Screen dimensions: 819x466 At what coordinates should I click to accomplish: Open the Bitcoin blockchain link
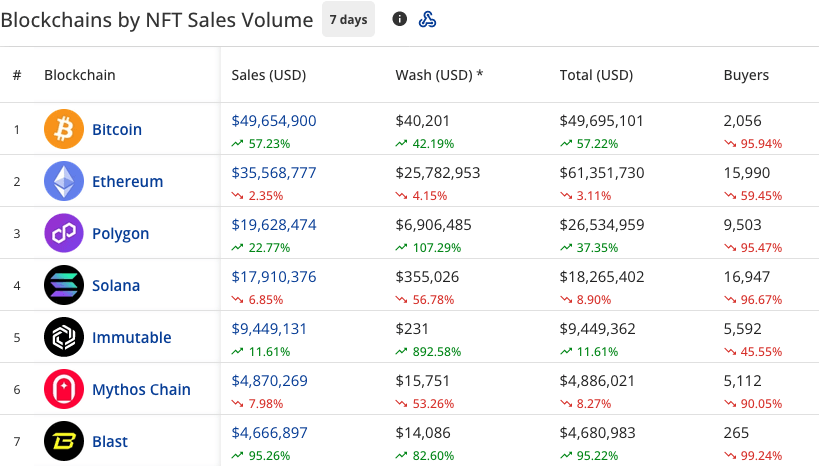click(117, 130)
